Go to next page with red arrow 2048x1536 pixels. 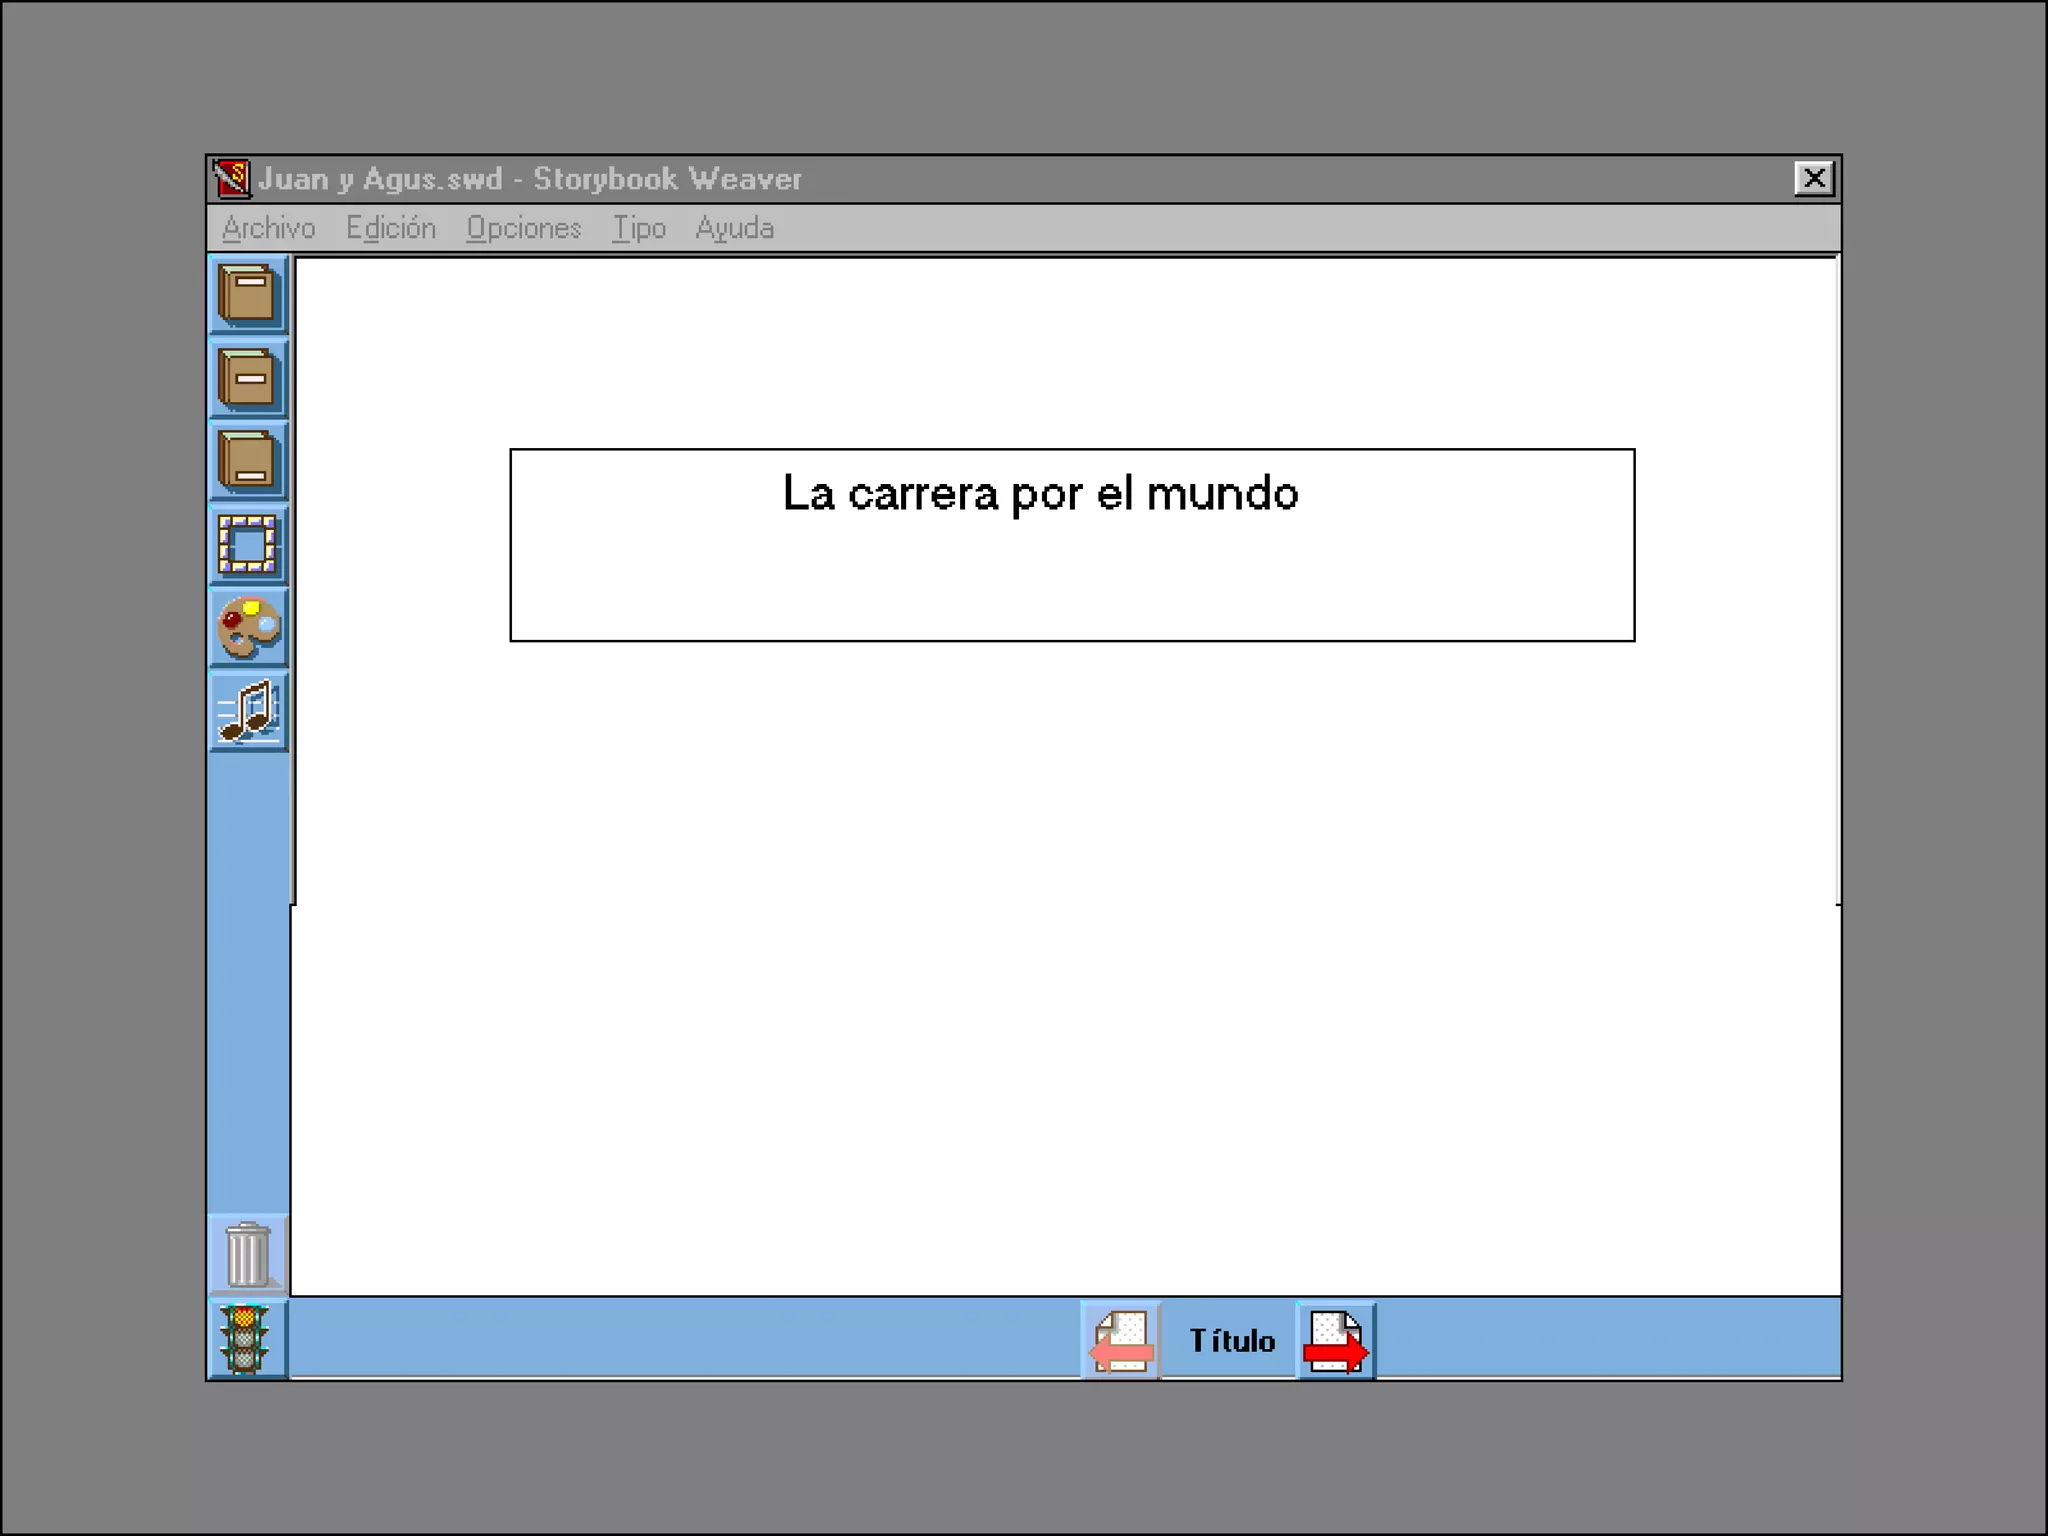(x=1336, y=1341)
